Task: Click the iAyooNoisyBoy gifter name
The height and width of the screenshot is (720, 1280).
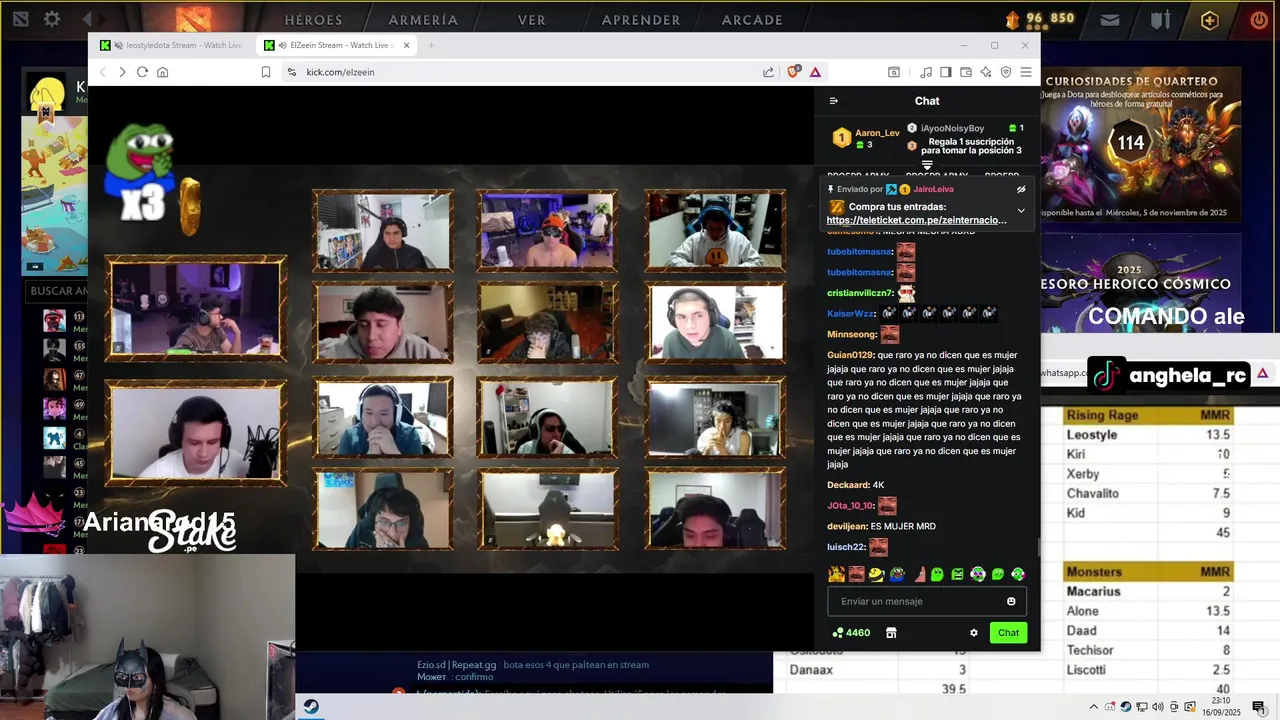Action: click(952, 128)
